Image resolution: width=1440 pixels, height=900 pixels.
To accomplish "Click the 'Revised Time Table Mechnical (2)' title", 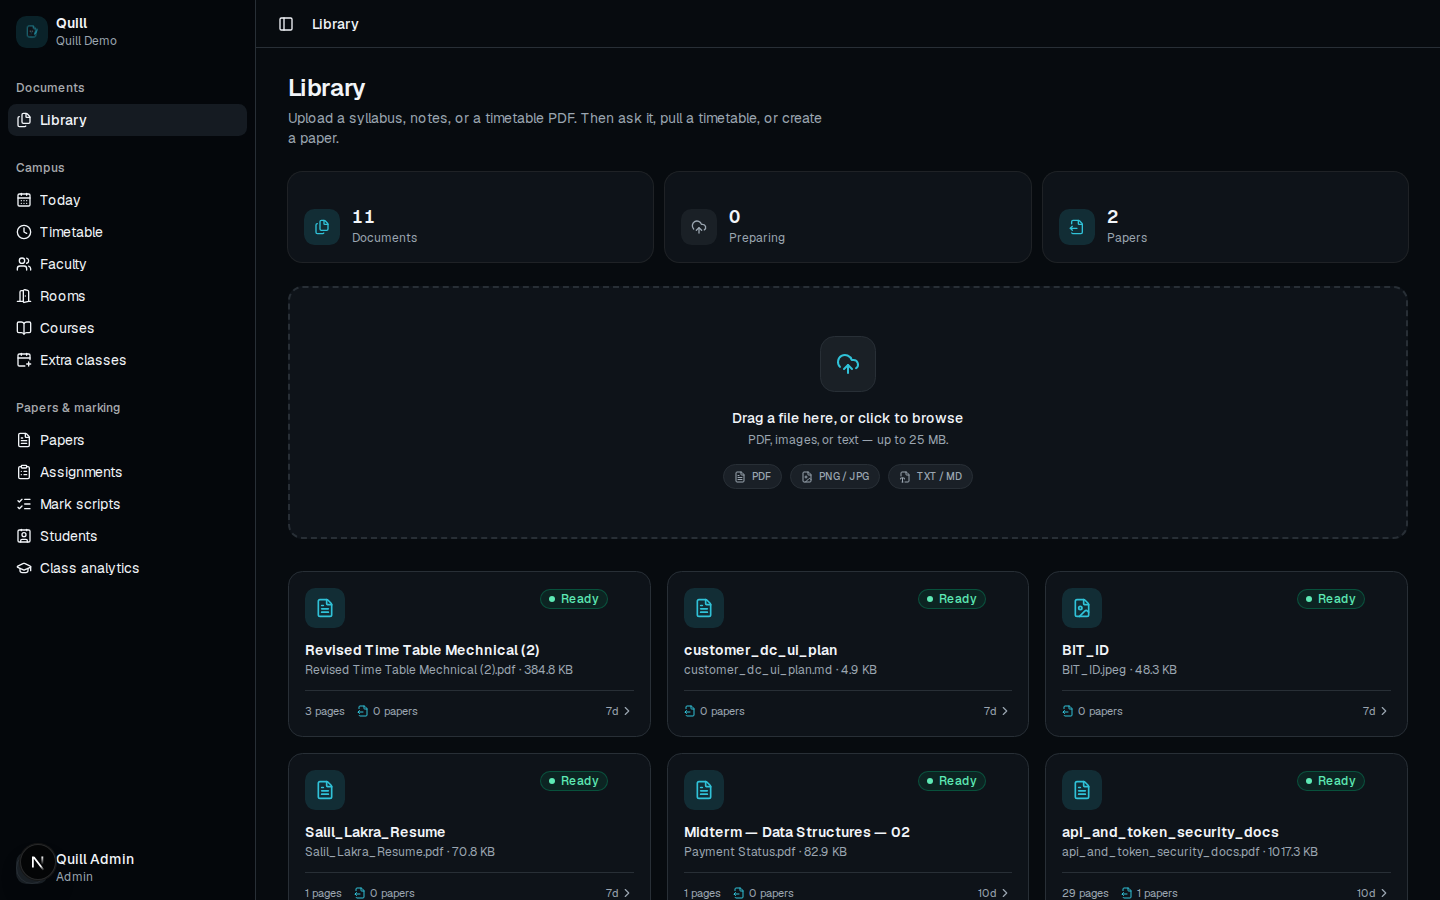I will coord(422,650).
